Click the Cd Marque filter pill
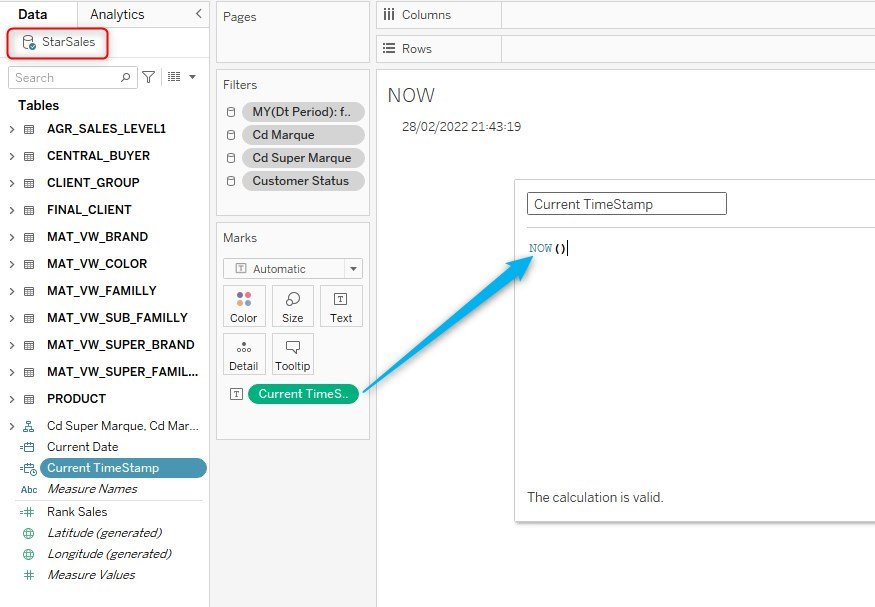Screen dimensions: 875x607 click(303, 135)
